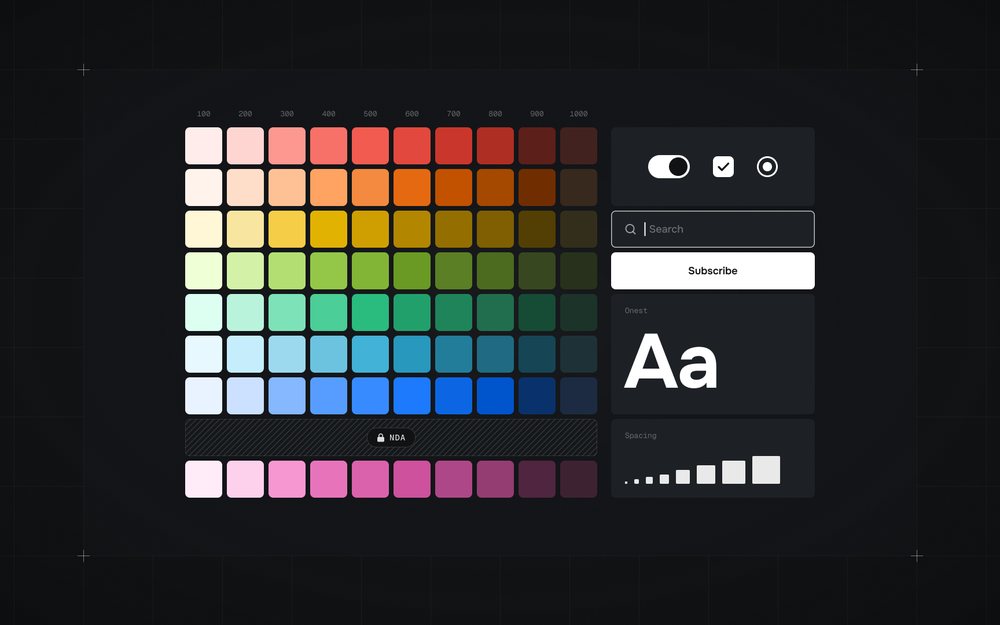This screenshot has height=625, width=1000.
Task: Pick the lime green 800 swatch
Action: [x=495, y=270]
